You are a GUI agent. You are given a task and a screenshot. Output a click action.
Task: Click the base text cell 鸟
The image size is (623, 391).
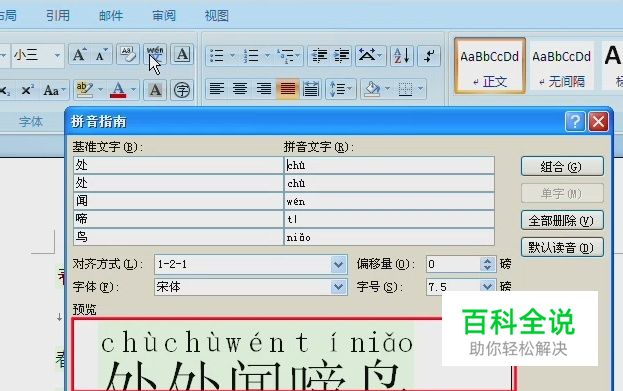[178, 237]
